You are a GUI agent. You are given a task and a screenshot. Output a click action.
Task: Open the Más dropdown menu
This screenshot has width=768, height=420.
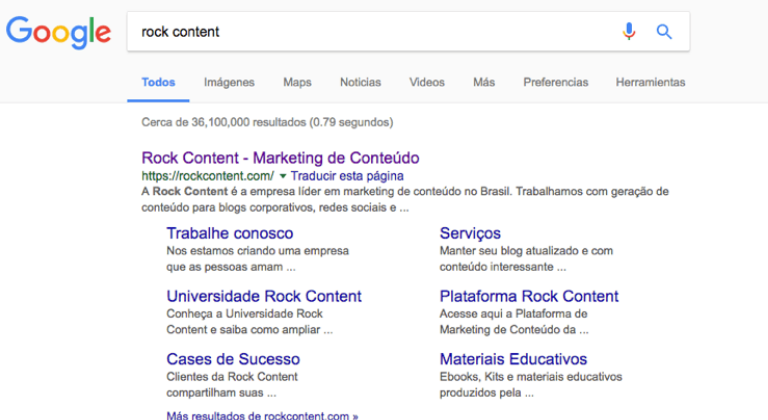click(484, 82)
